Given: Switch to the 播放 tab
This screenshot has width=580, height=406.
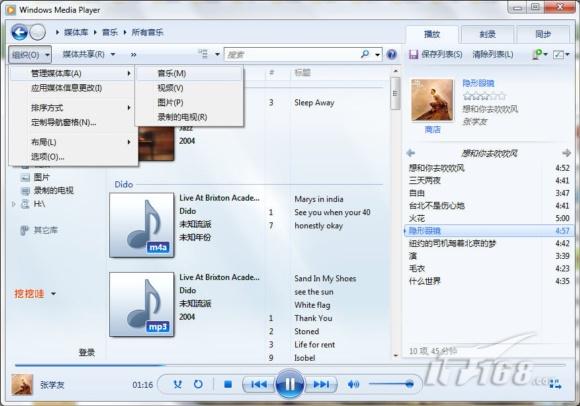Looking at the screenshot, I should pyautogui.click(x=432, y=34).
